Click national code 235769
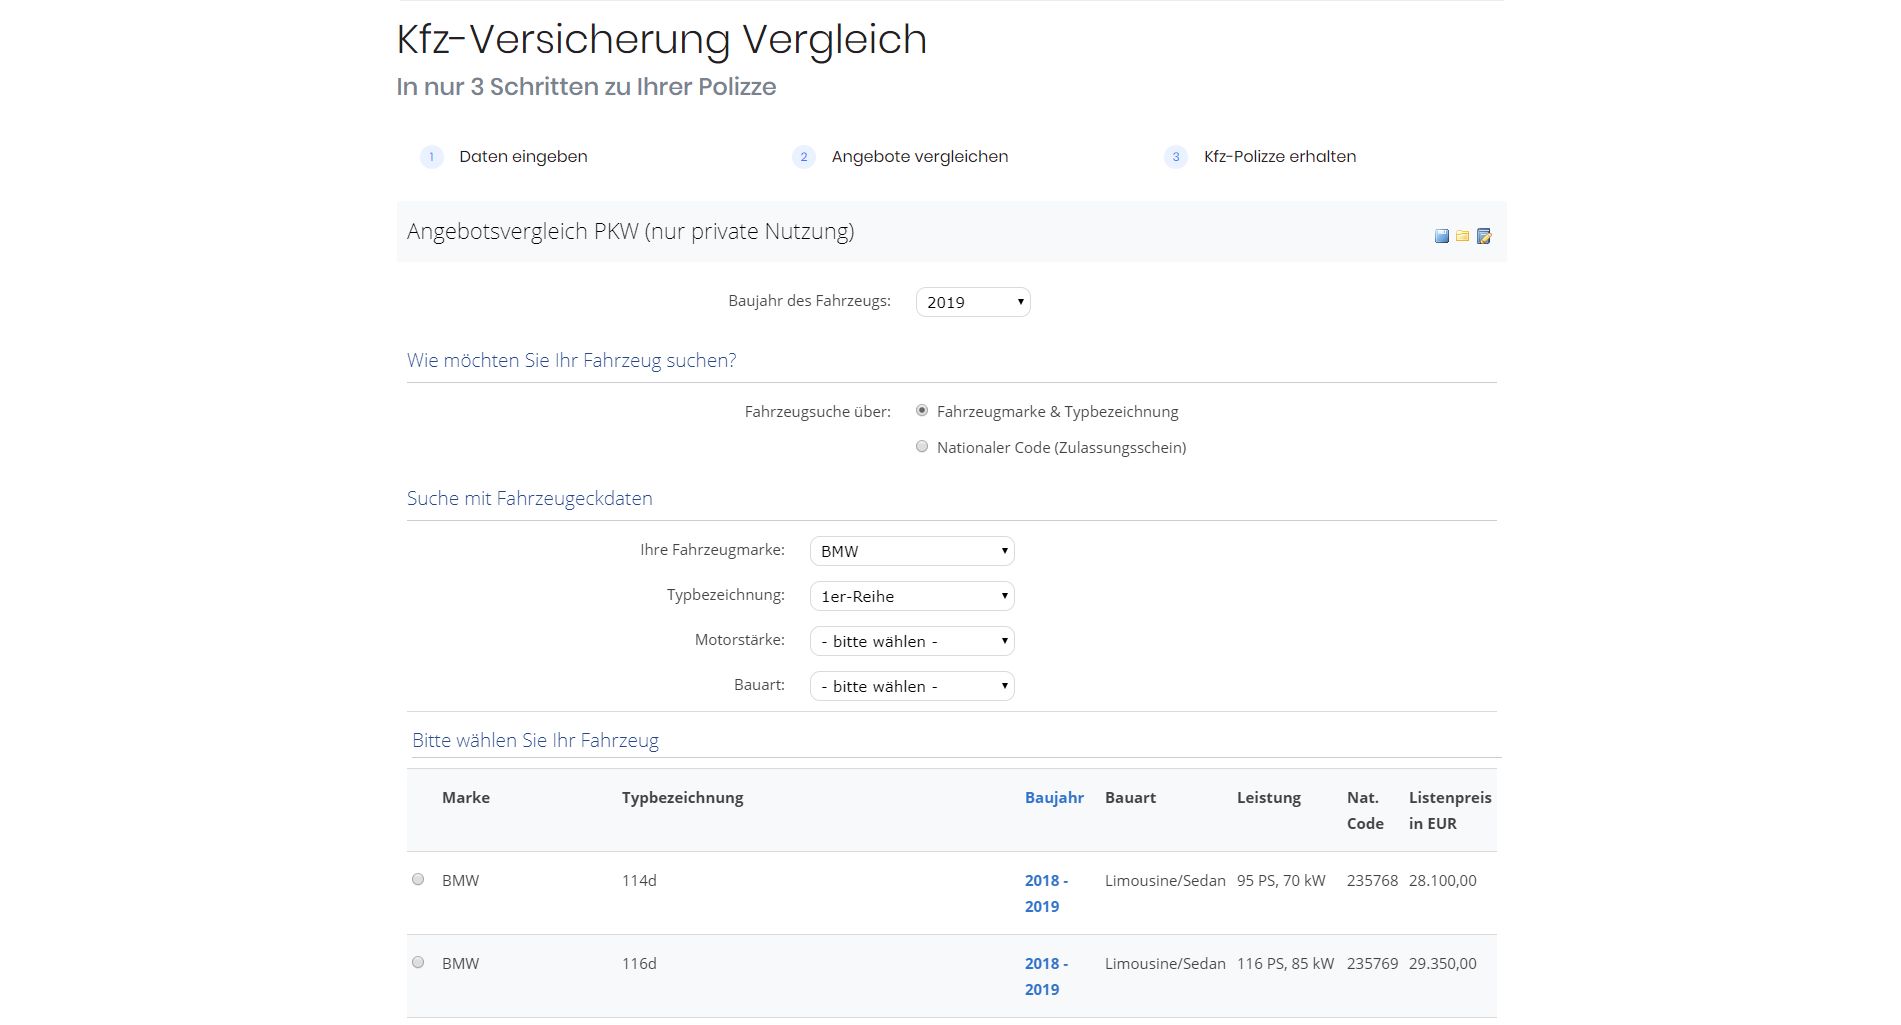1901x1025 pixels. click(1372, 964)
